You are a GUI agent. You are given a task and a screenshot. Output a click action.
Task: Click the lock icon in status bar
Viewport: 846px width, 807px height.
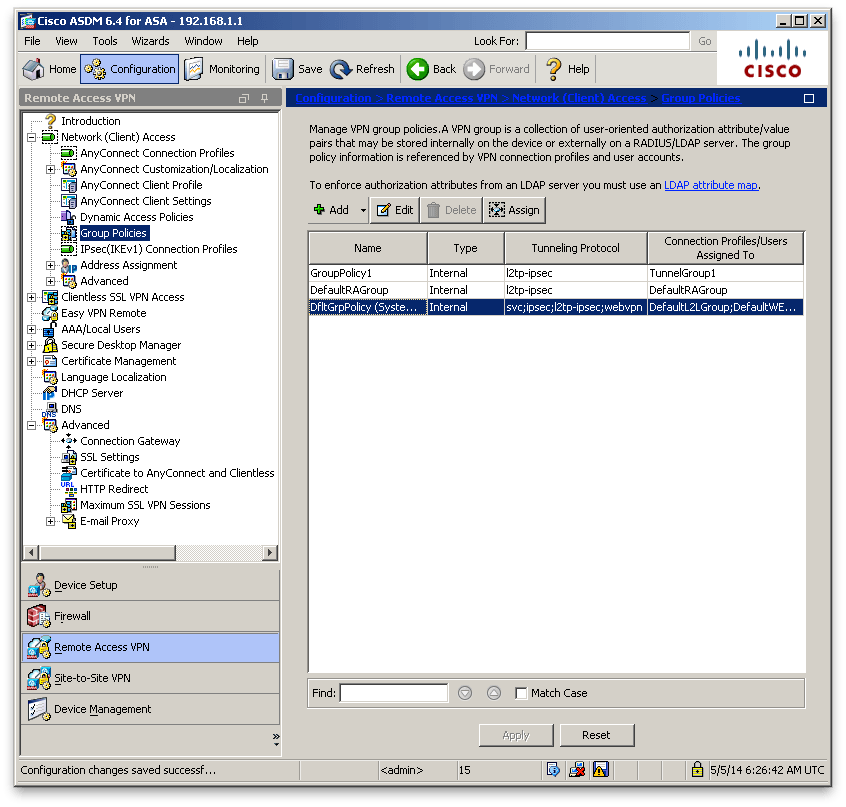(697, 770)
